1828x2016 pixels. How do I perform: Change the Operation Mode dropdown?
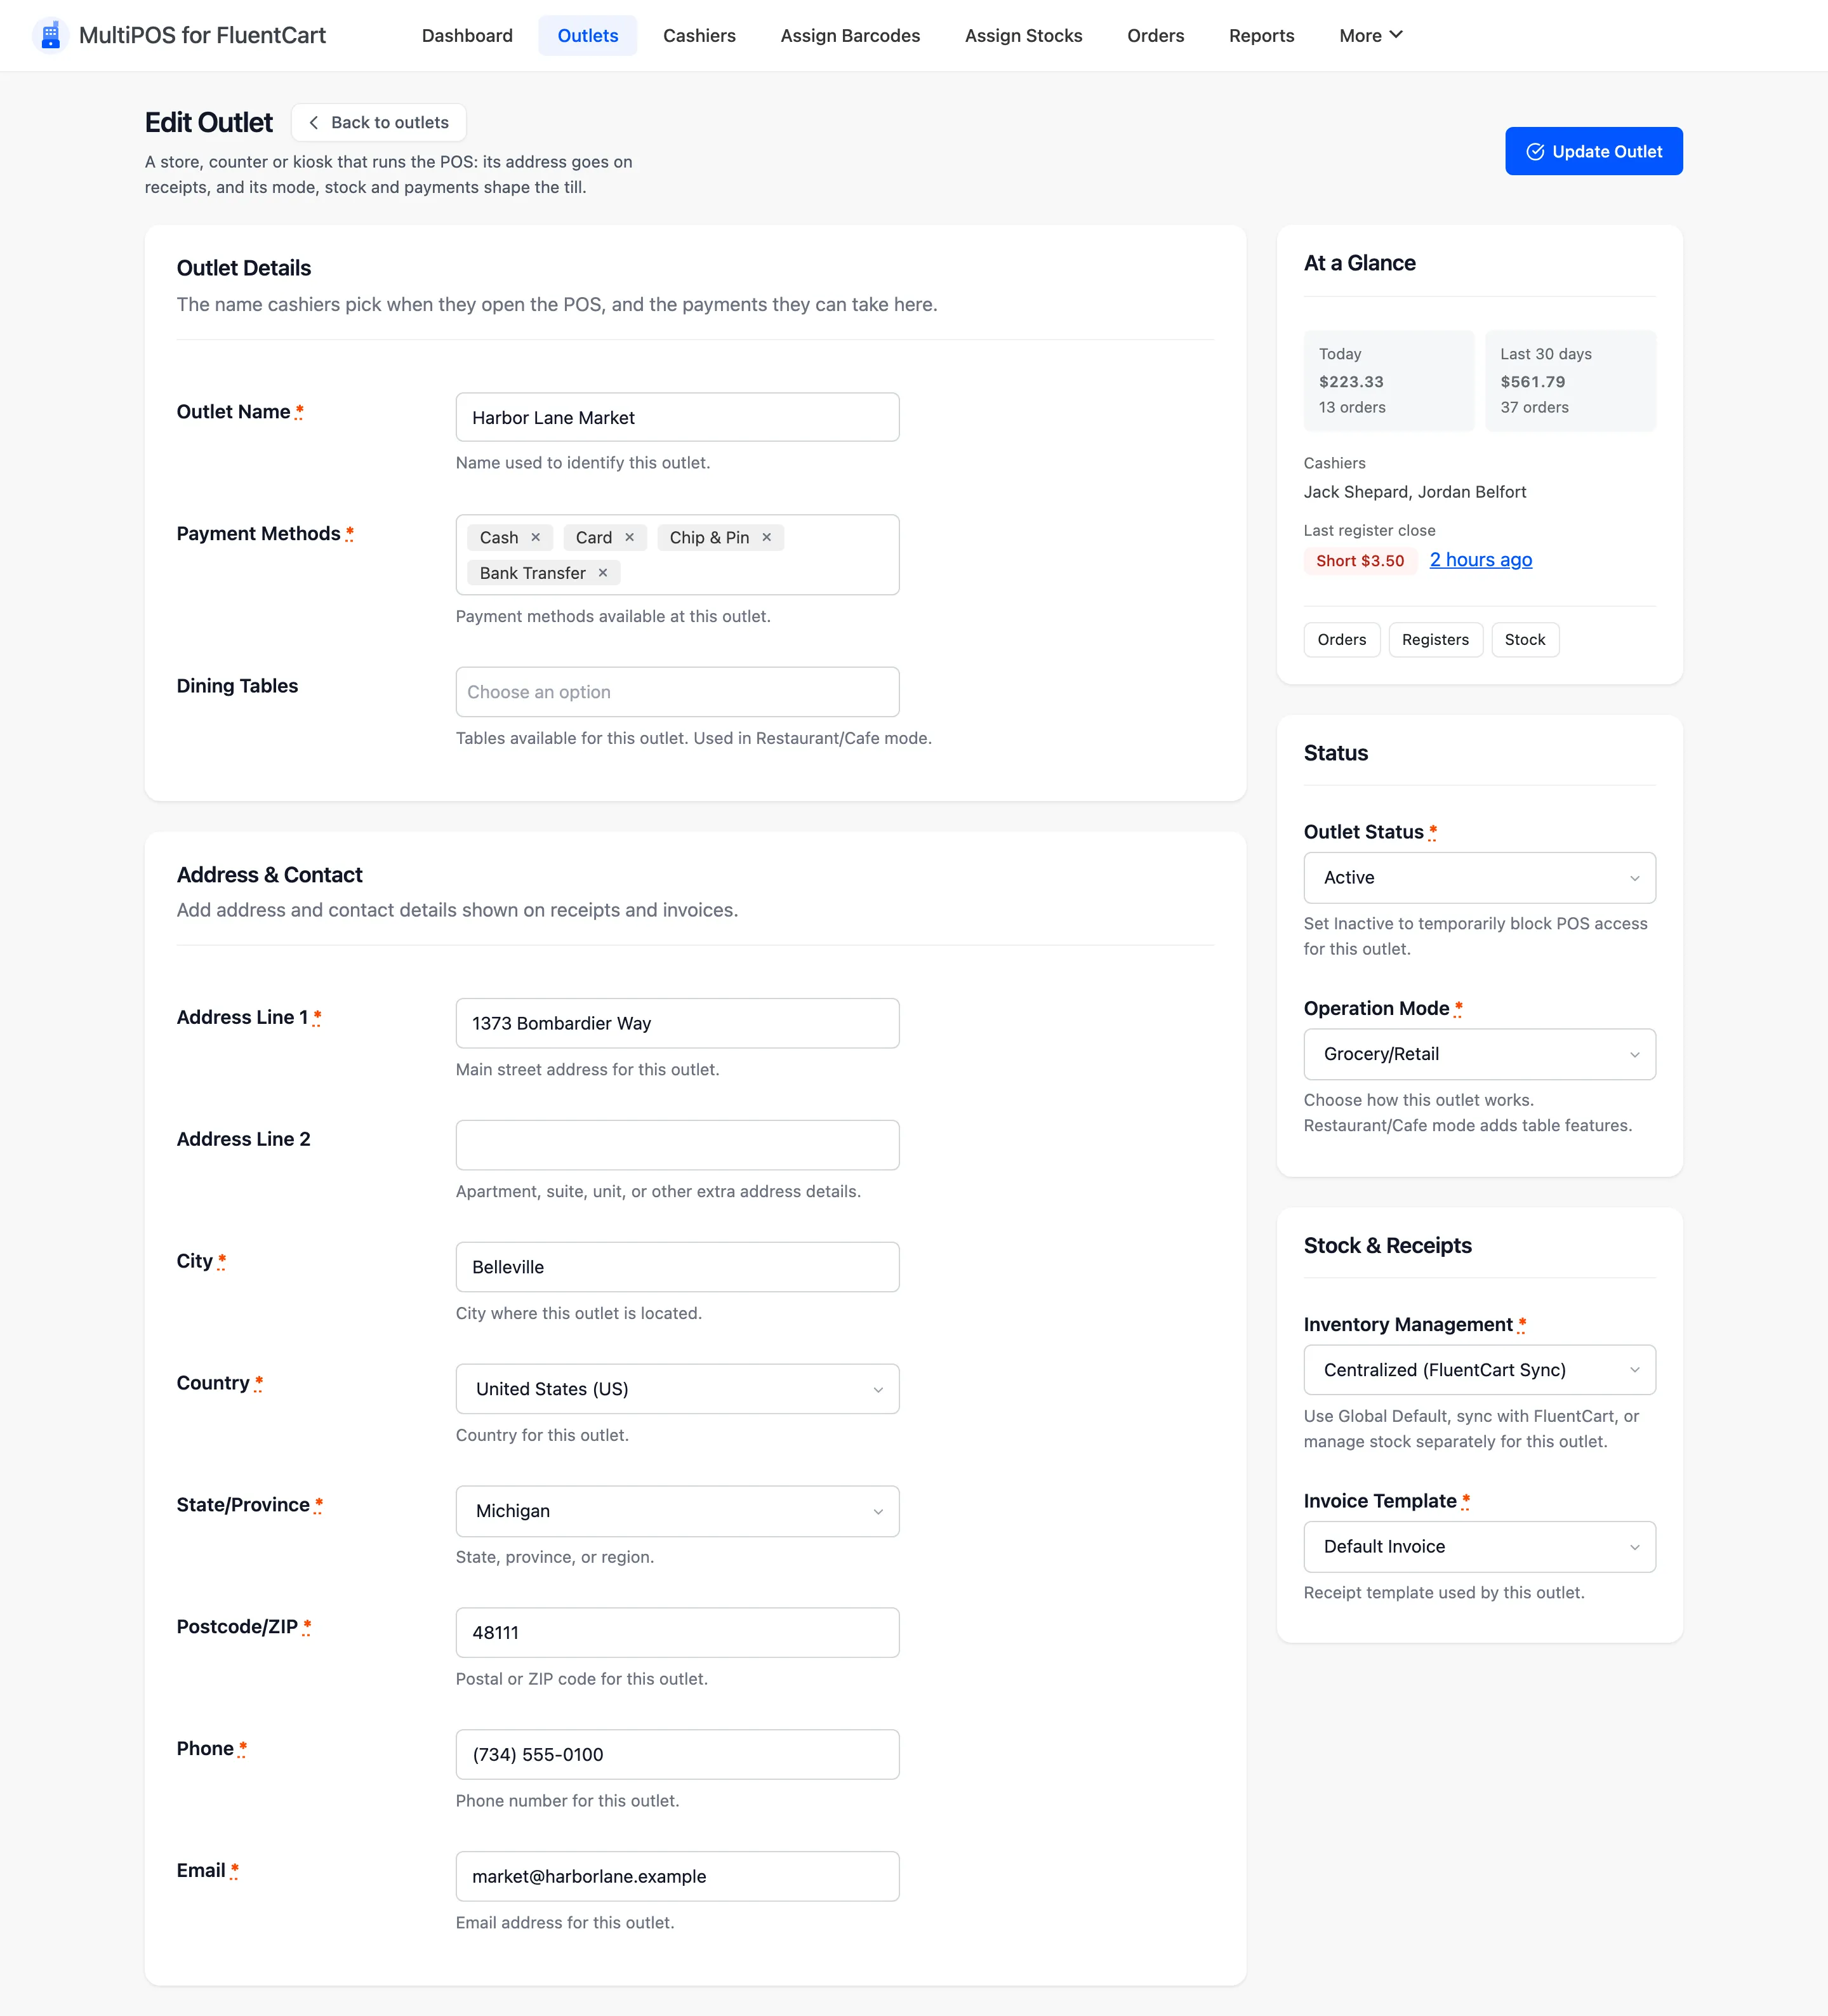tap(1479, 1054)
